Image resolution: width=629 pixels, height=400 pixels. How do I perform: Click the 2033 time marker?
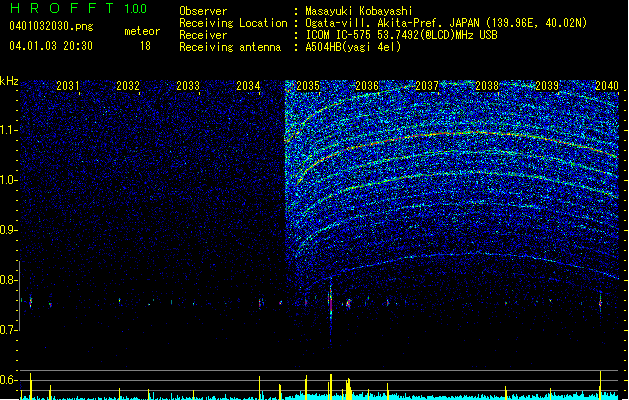188,86
